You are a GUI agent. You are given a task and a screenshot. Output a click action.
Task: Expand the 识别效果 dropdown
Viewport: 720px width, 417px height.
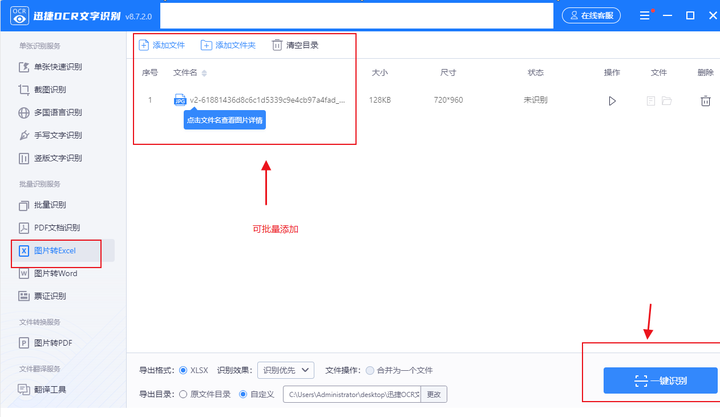(x=286, y=370)
